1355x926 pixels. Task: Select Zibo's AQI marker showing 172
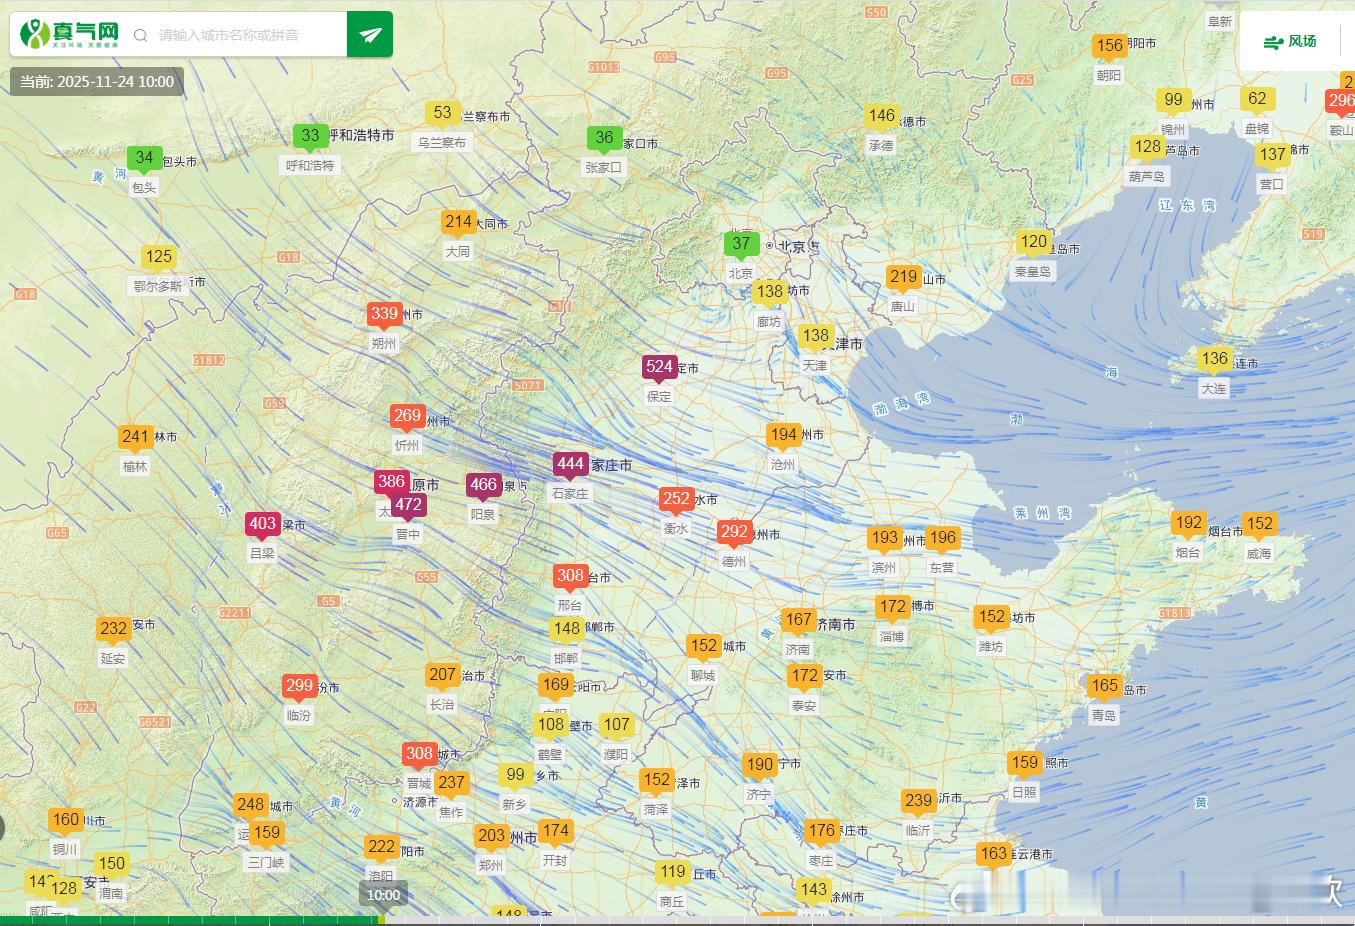click(x=892, y=609)
